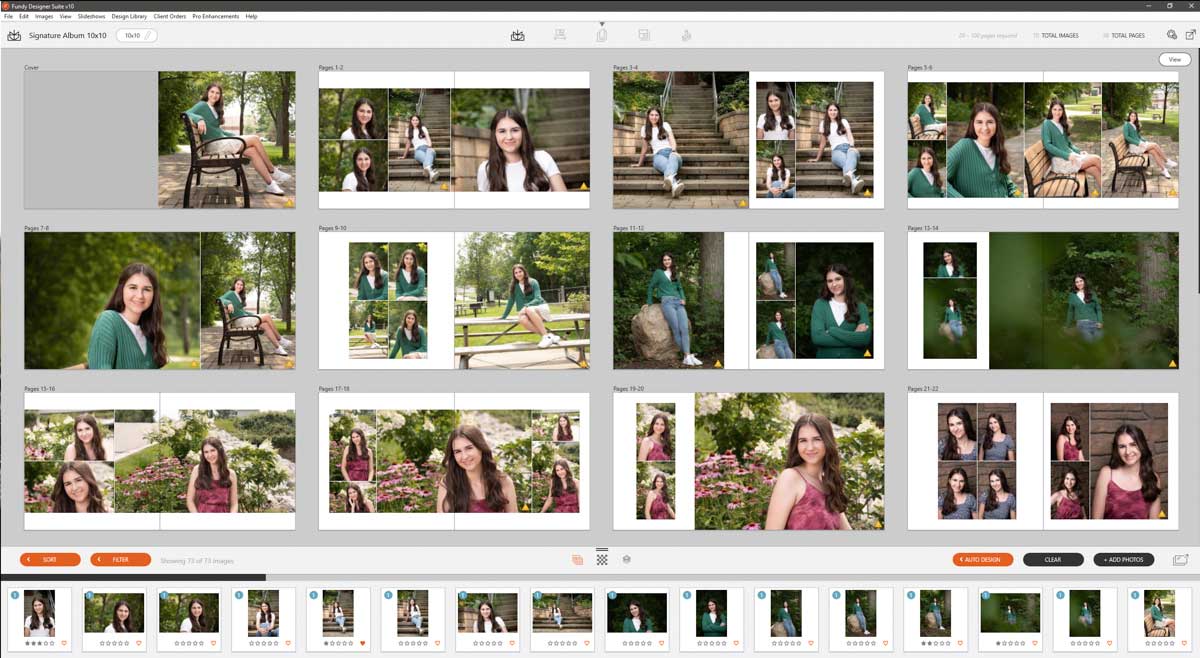1200x658 pixels.
Task: Open the Pro Enhancements menu
Action: (x=217, y=17)
